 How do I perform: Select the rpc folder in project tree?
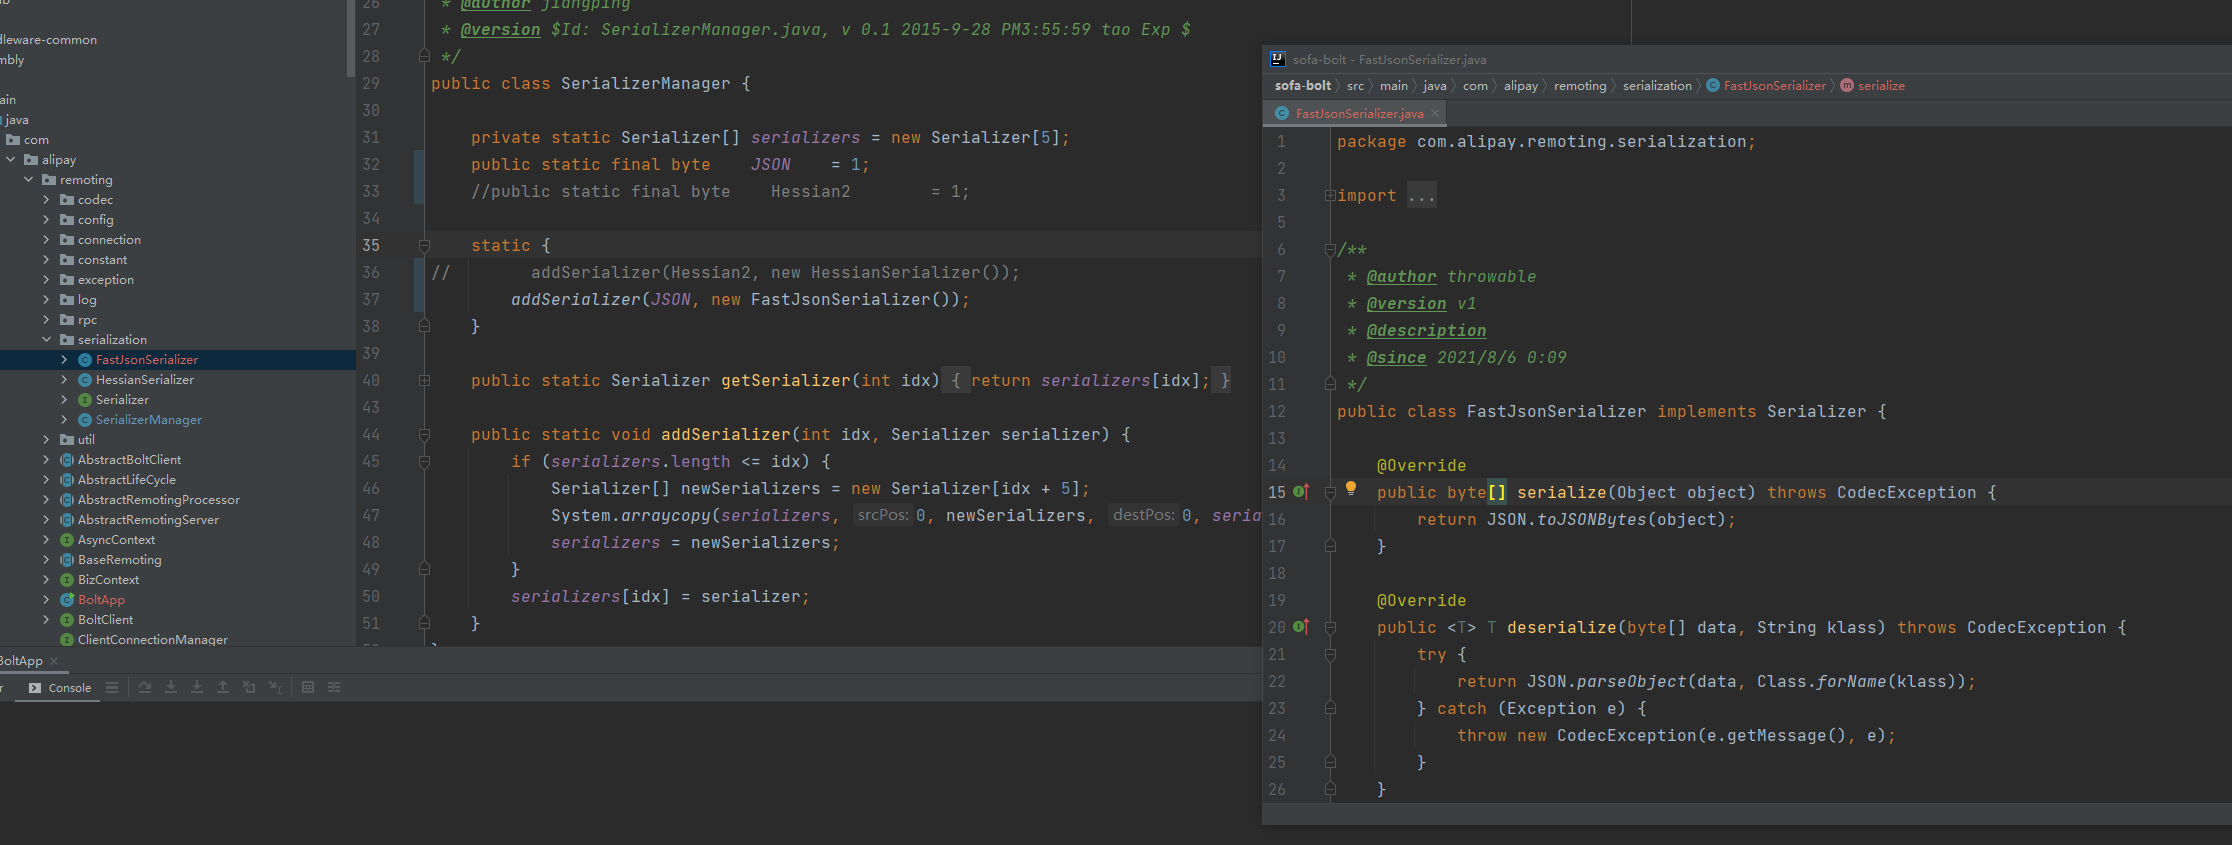point(87,320)
